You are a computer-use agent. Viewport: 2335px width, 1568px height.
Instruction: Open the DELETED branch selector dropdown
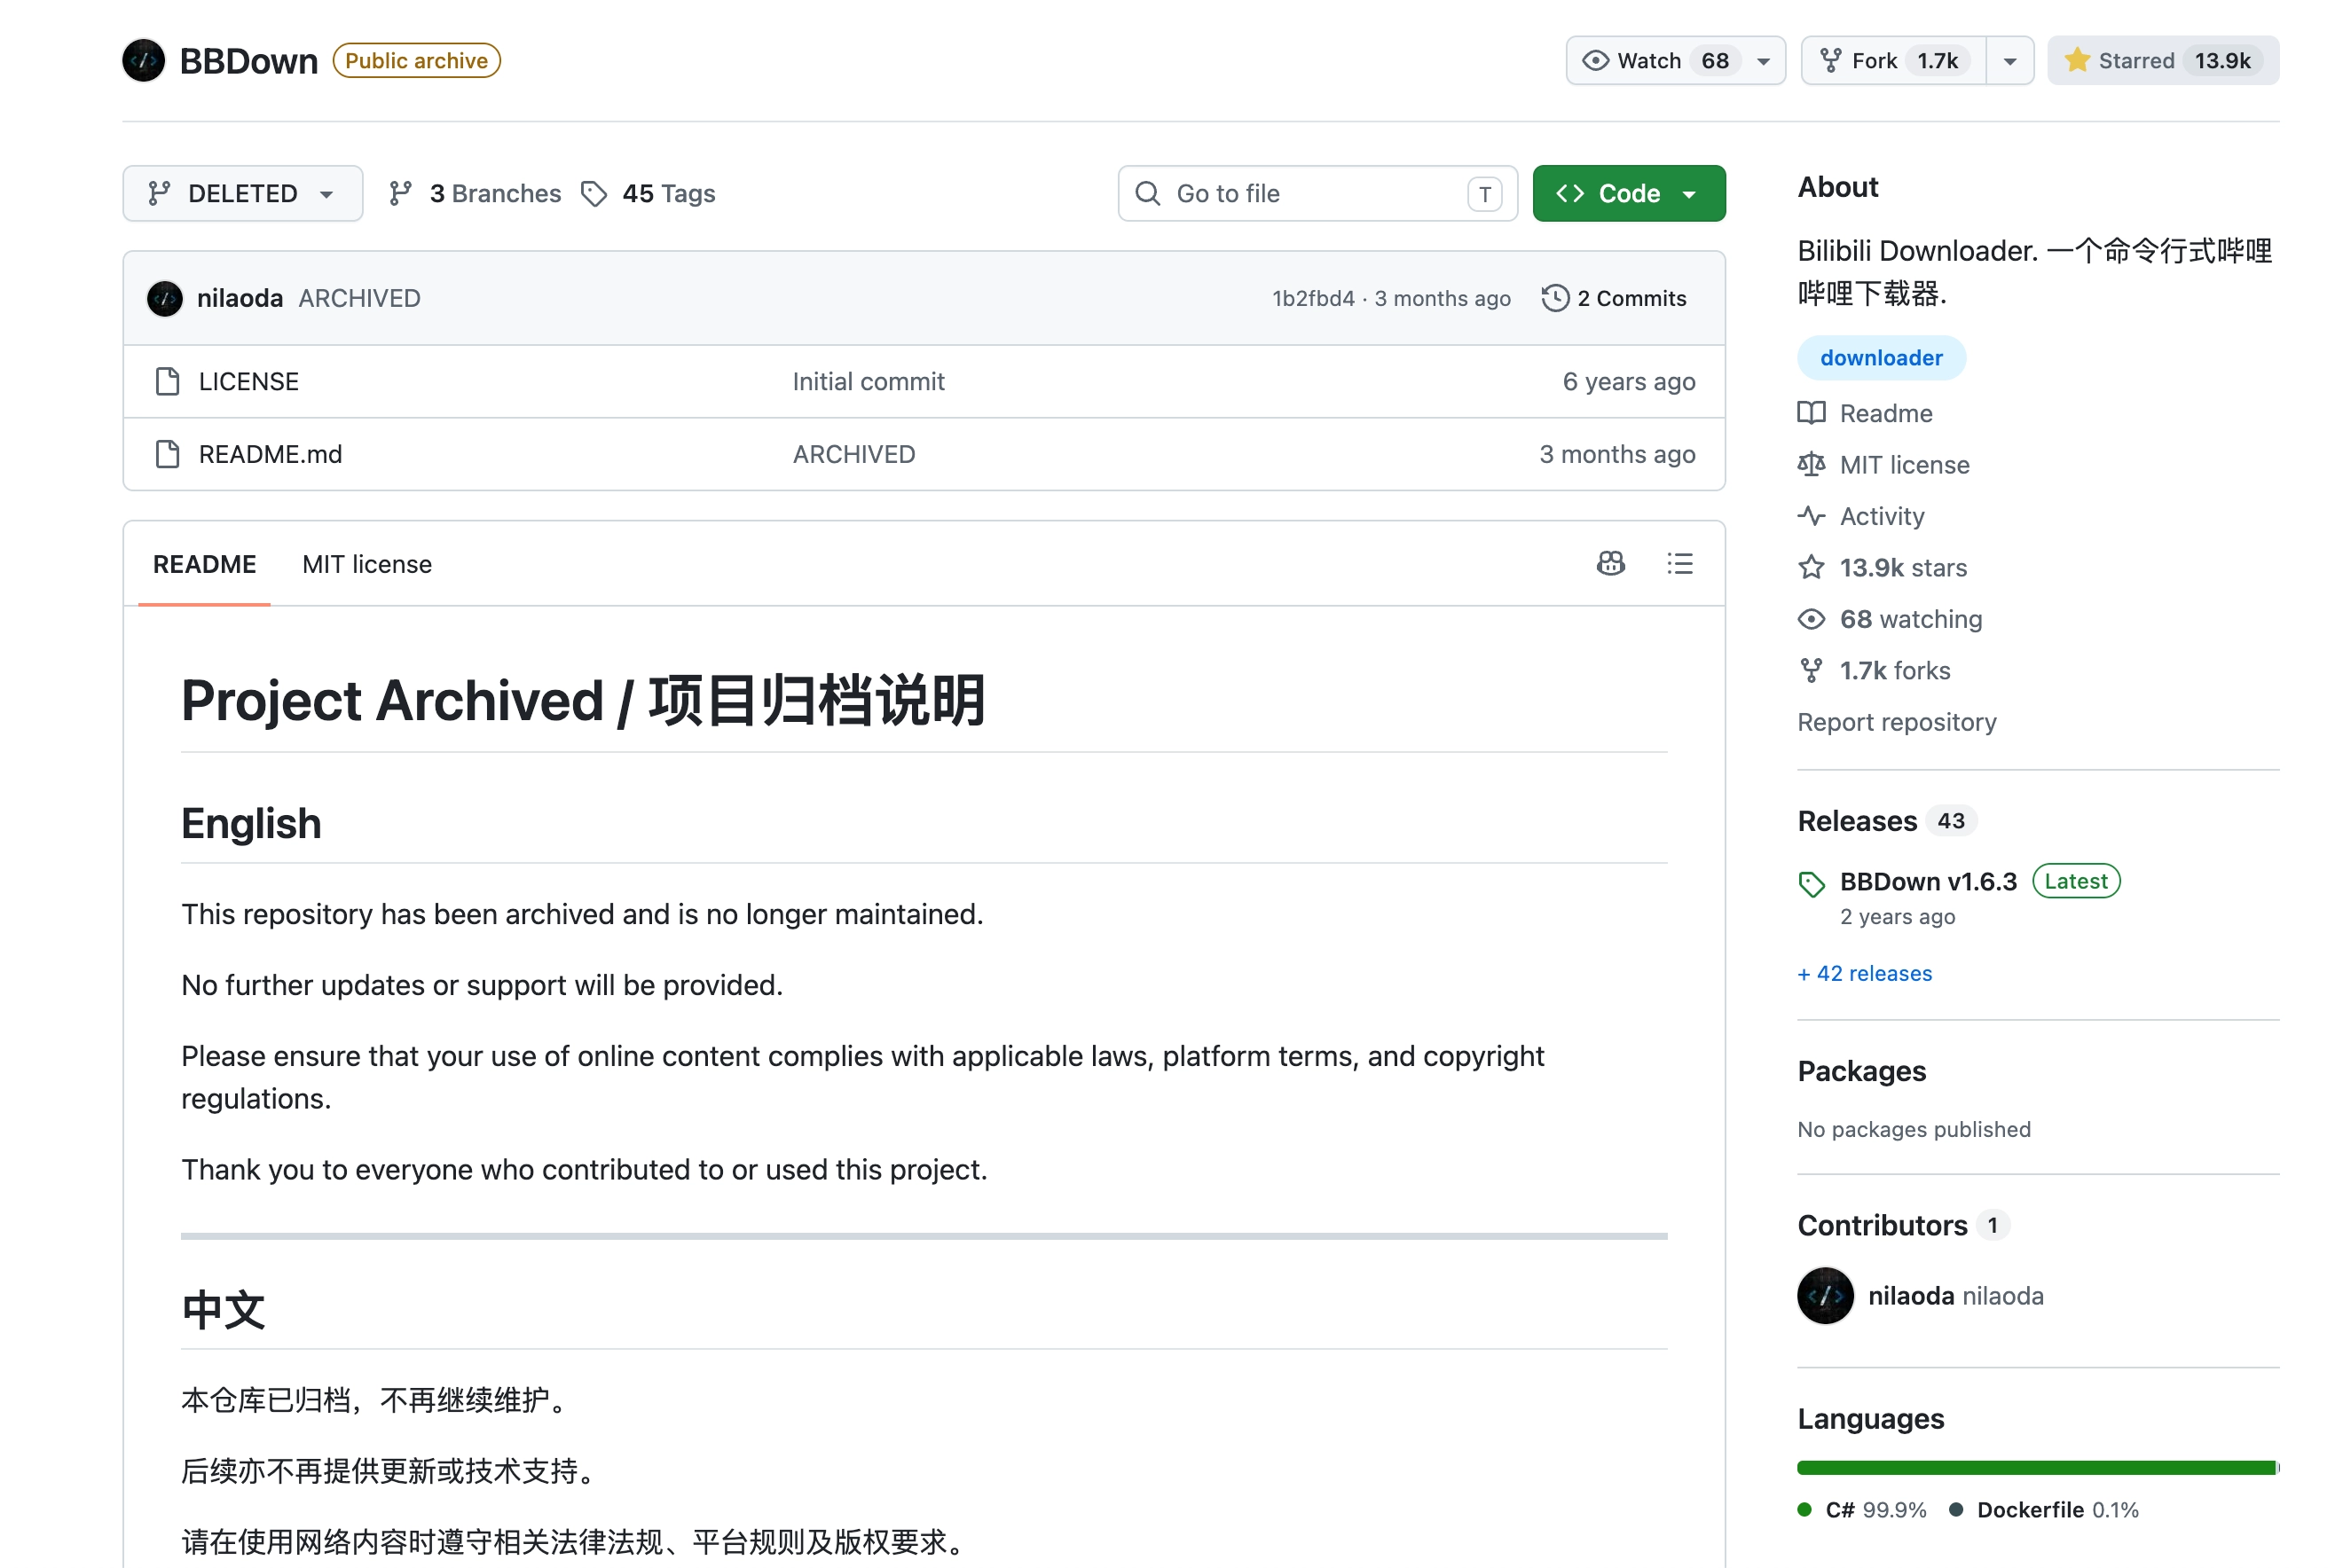coord(243,193)
